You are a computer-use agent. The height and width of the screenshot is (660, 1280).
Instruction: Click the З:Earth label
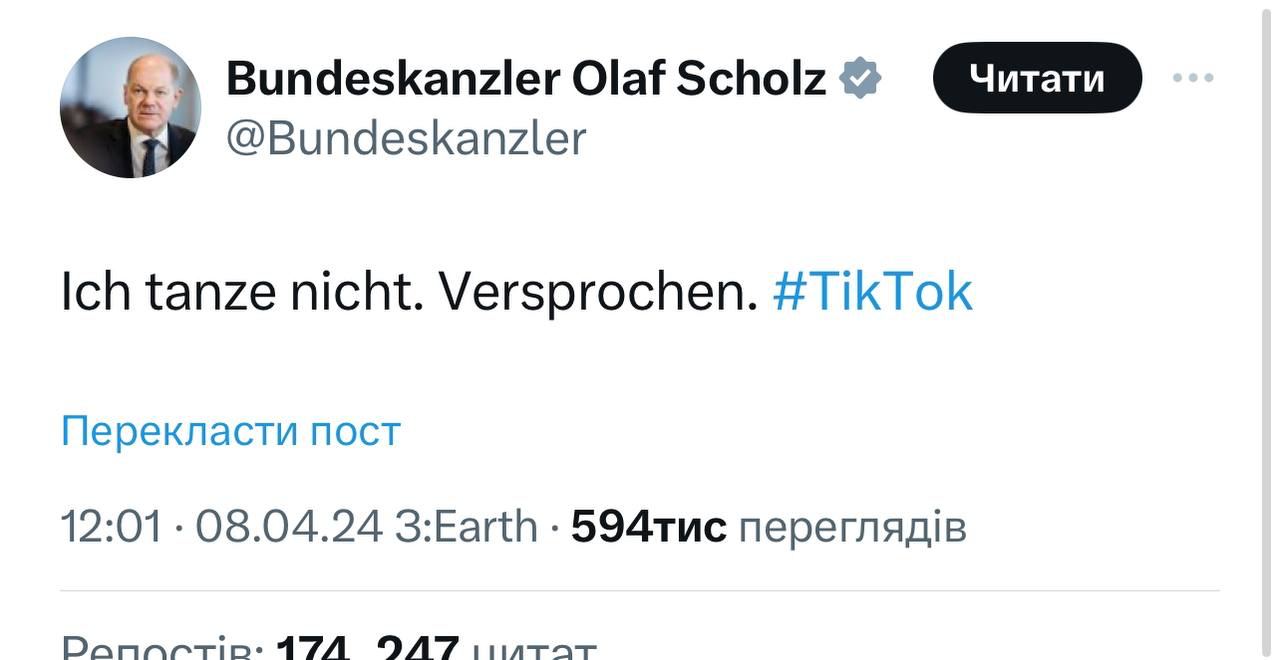(466, 526)
